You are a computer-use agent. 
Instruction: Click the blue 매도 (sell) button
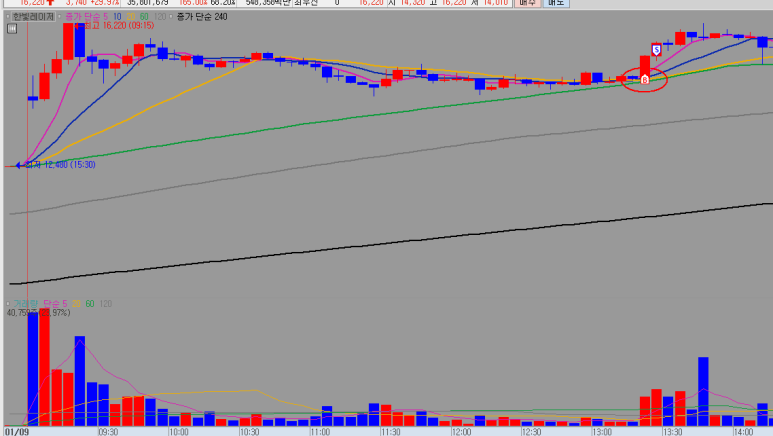556,2
